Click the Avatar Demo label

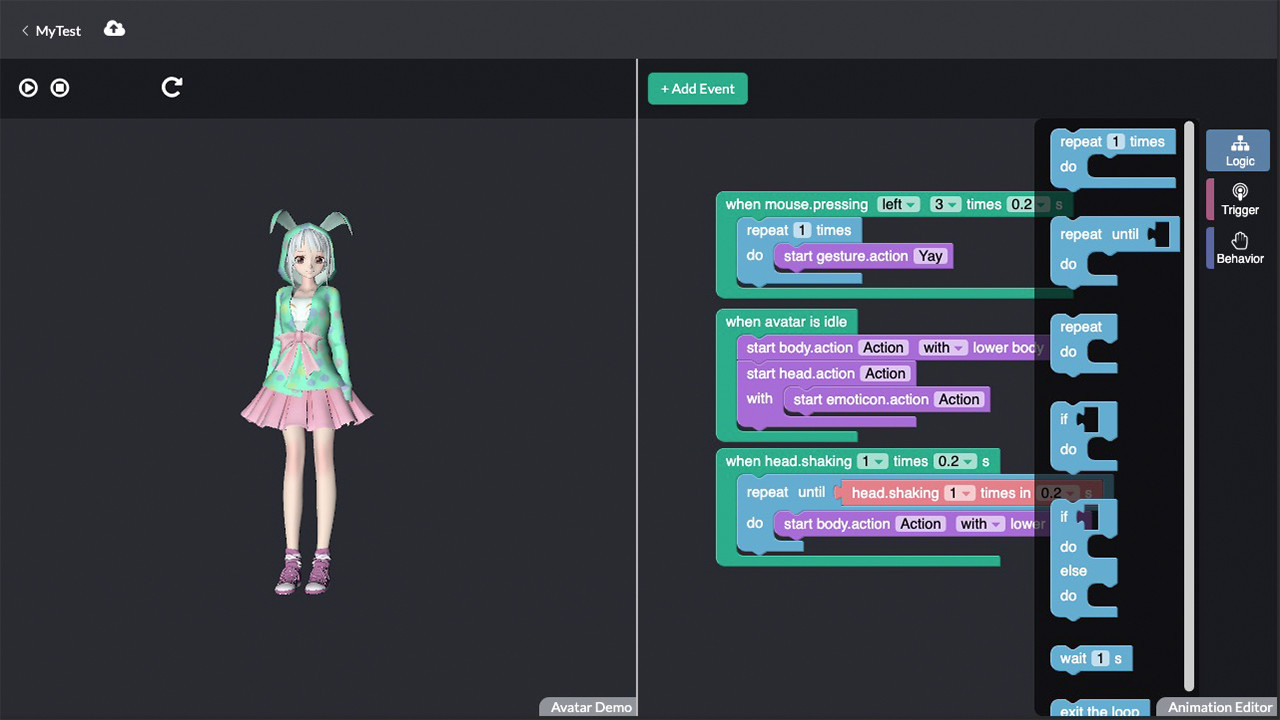click(588, 707)
